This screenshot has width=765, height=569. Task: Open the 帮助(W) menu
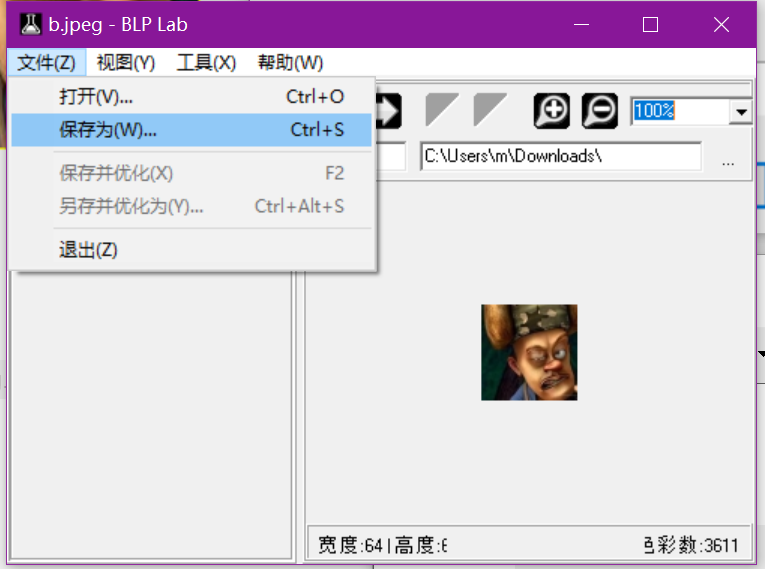(290, 63)
